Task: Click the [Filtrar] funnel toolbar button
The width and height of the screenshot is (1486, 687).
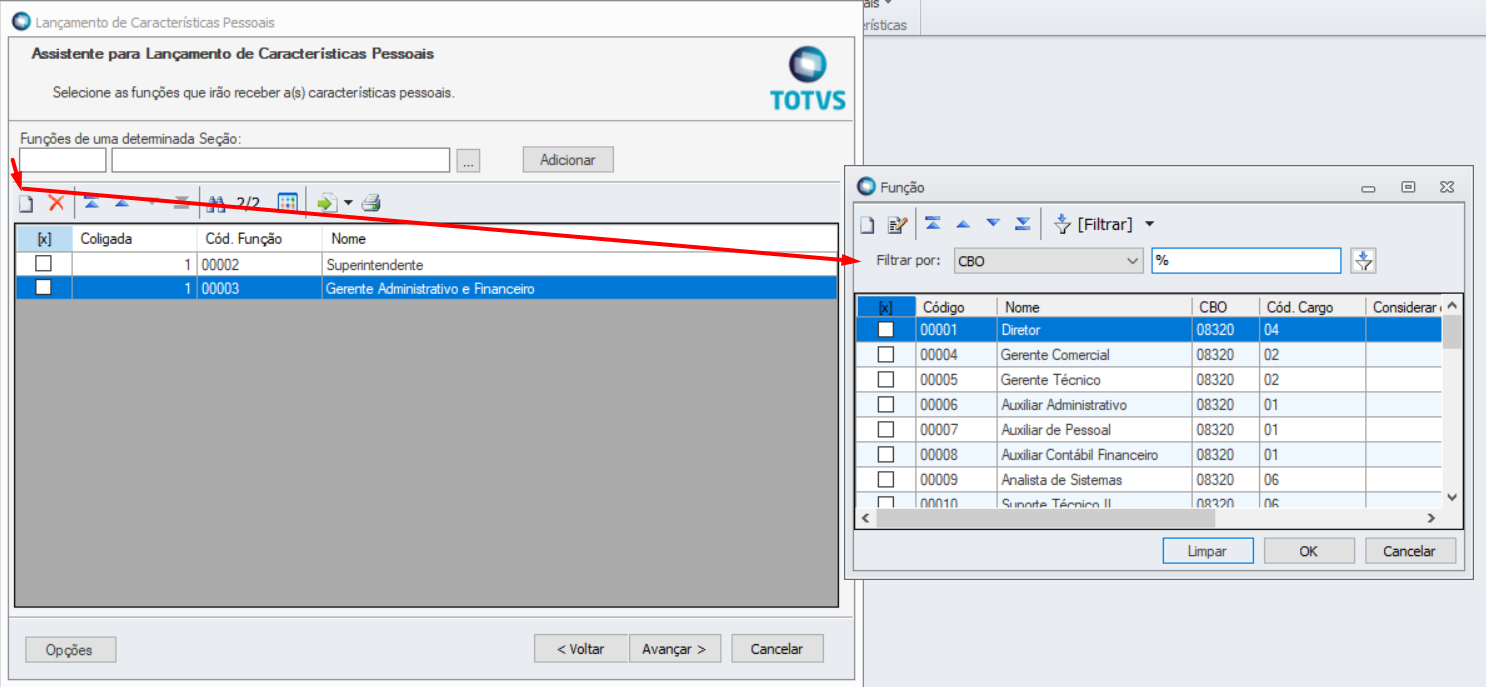Action: click(1093, 224)
